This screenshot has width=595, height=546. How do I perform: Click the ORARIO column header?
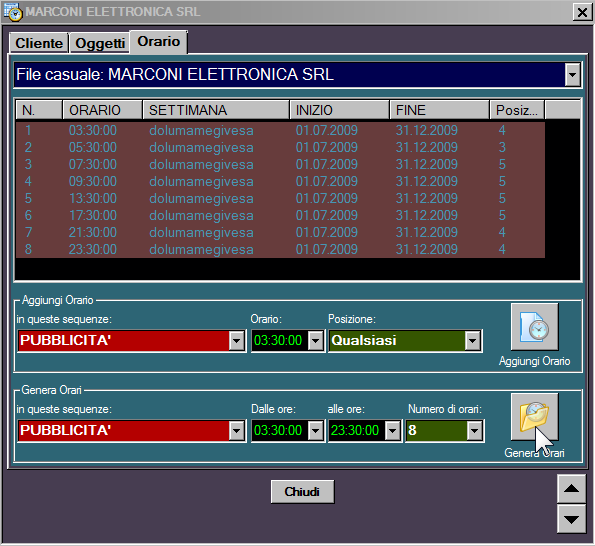102,110
